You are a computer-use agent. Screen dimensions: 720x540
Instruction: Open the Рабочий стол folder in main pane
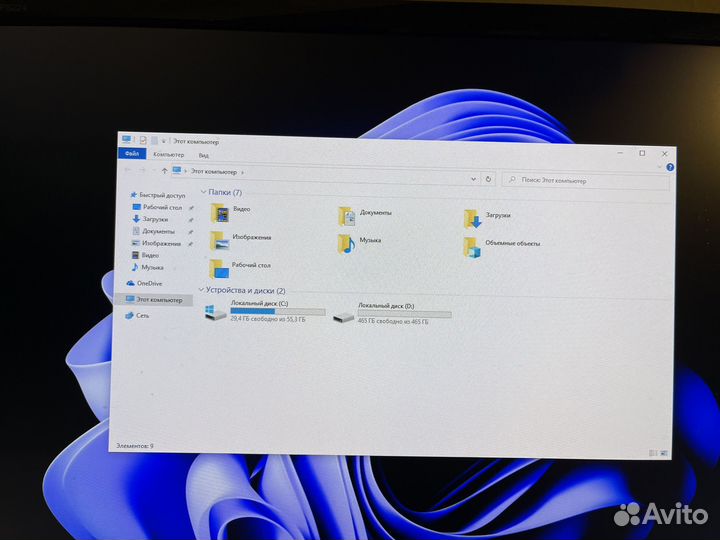(240, 268)
